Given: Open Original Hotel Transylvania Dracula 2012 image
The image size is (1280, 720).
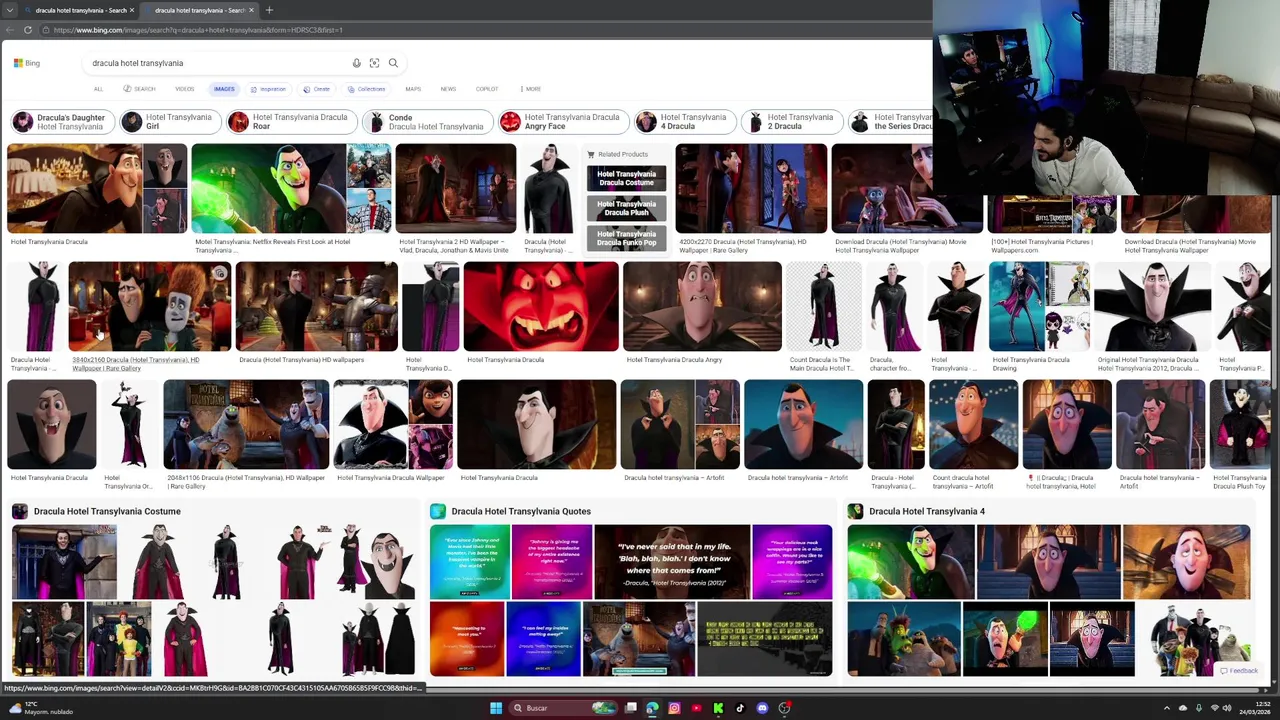Looking at the screenshot, I should tap(1152, 307).
